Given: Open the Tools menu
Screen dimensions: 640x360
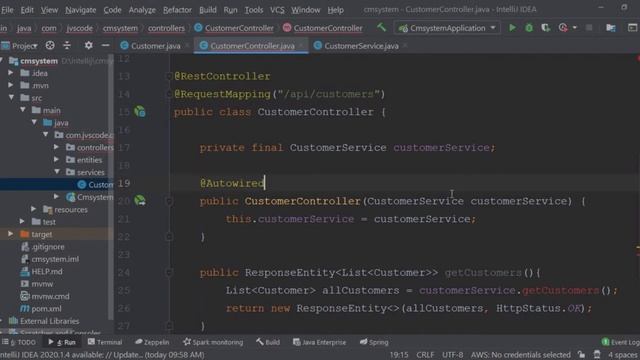Looking at the screenshot, I should click(253, 9).
